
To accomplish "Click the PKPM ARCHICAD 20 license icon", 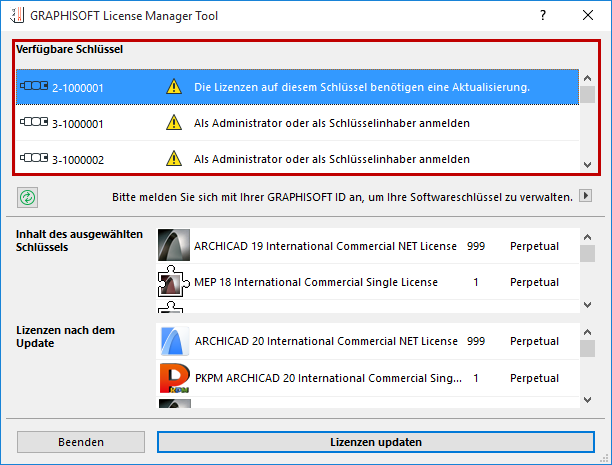I will coord(173,379).
